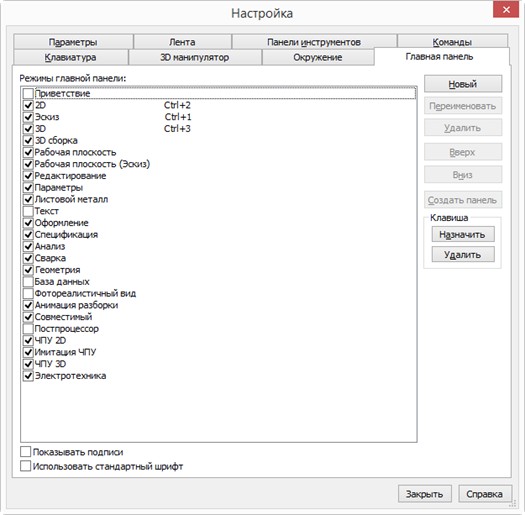The height and width of the screenshot is (515, 525).
Task: Uncheck the 3D сборка mode
Action: point(28,140)
